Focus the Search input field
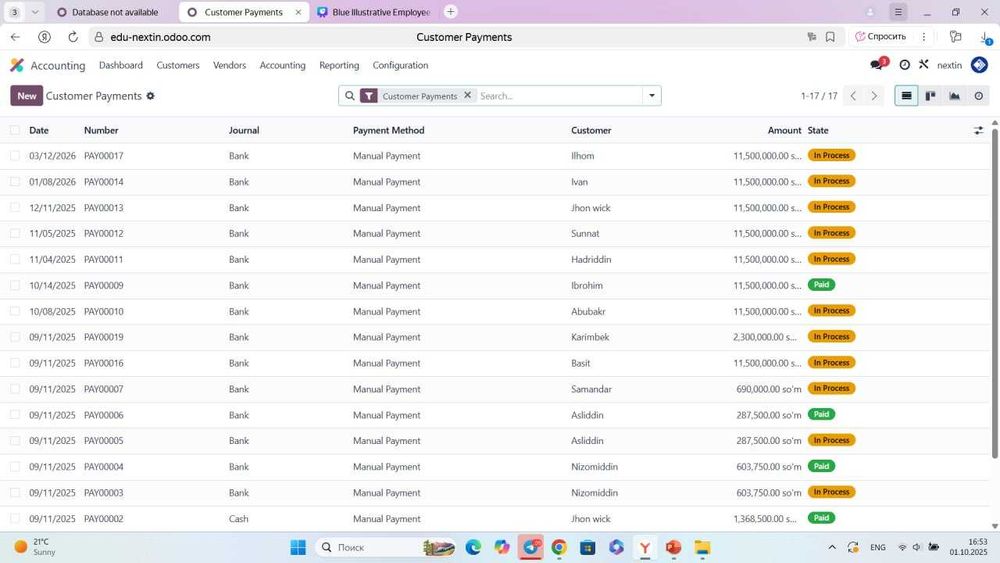The height and width of the screenshot is (563, 1000). click(559, 96)
